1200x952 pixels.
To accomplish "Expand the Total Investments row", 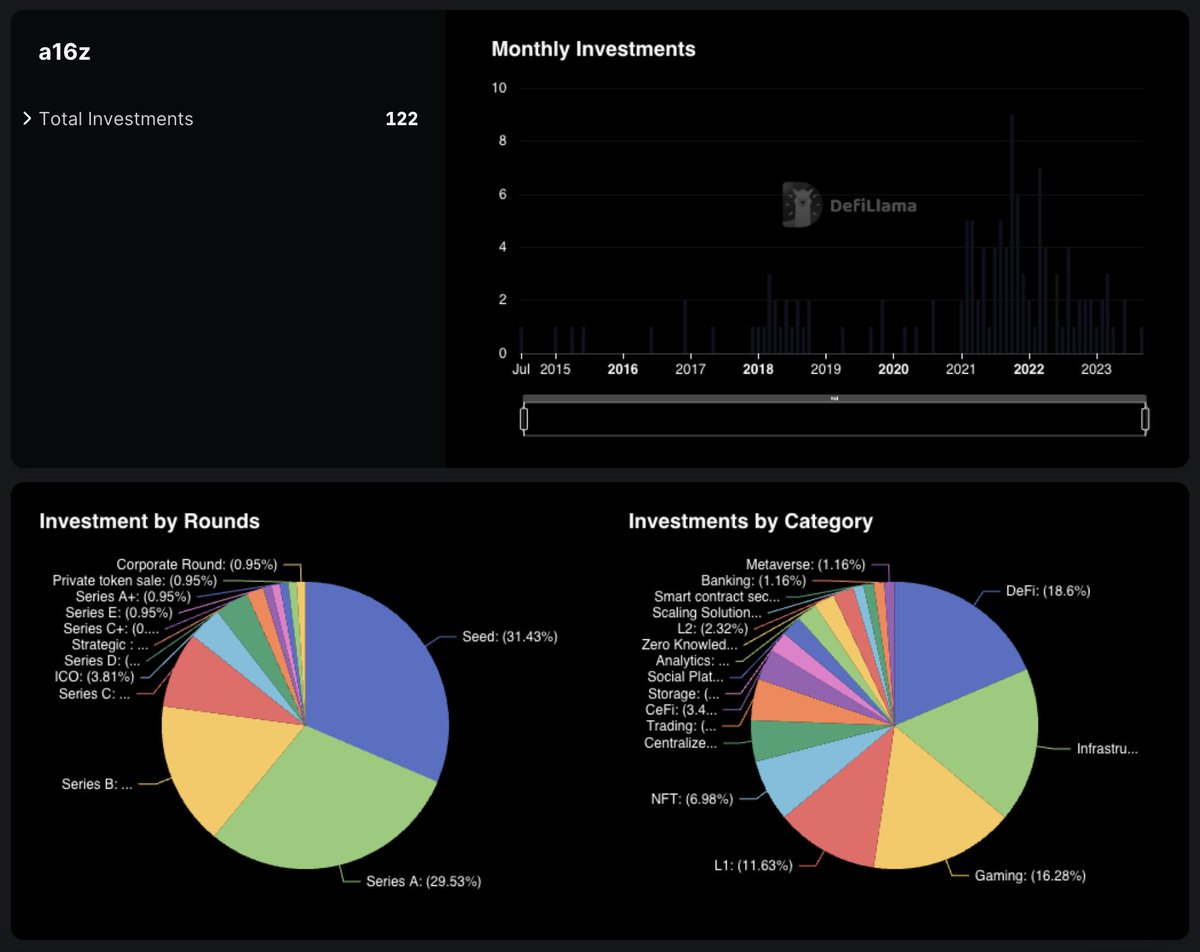I will pyautogui.click(x=27, y=118).
